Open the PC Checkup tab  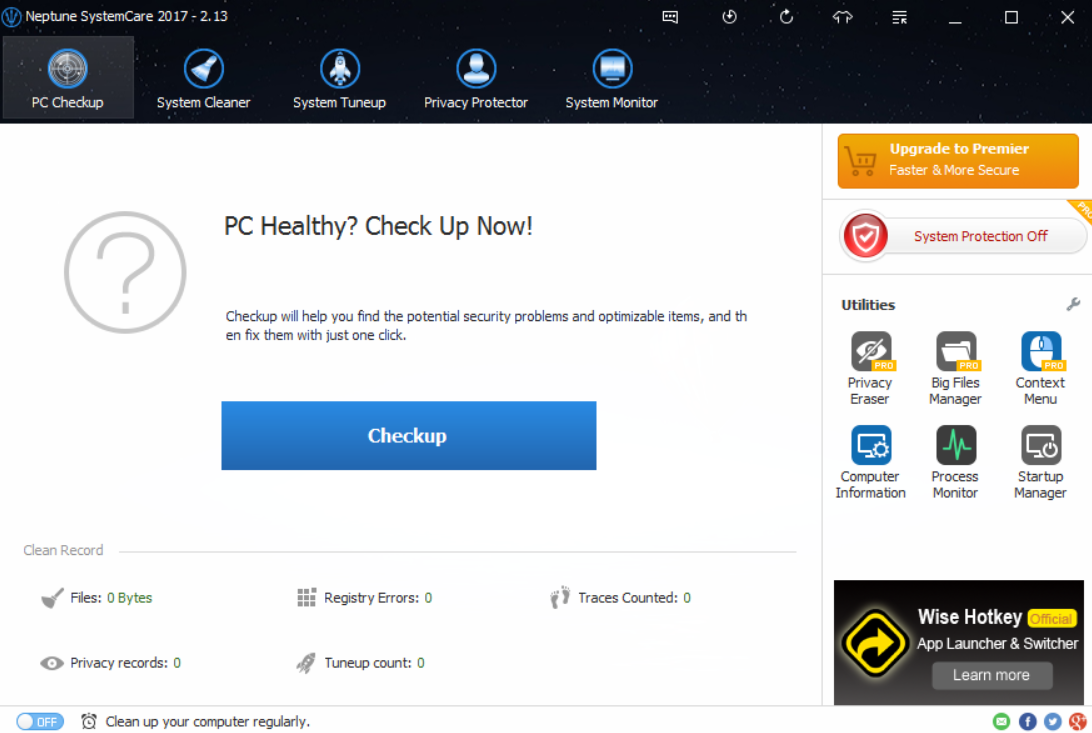click(68, 78)
